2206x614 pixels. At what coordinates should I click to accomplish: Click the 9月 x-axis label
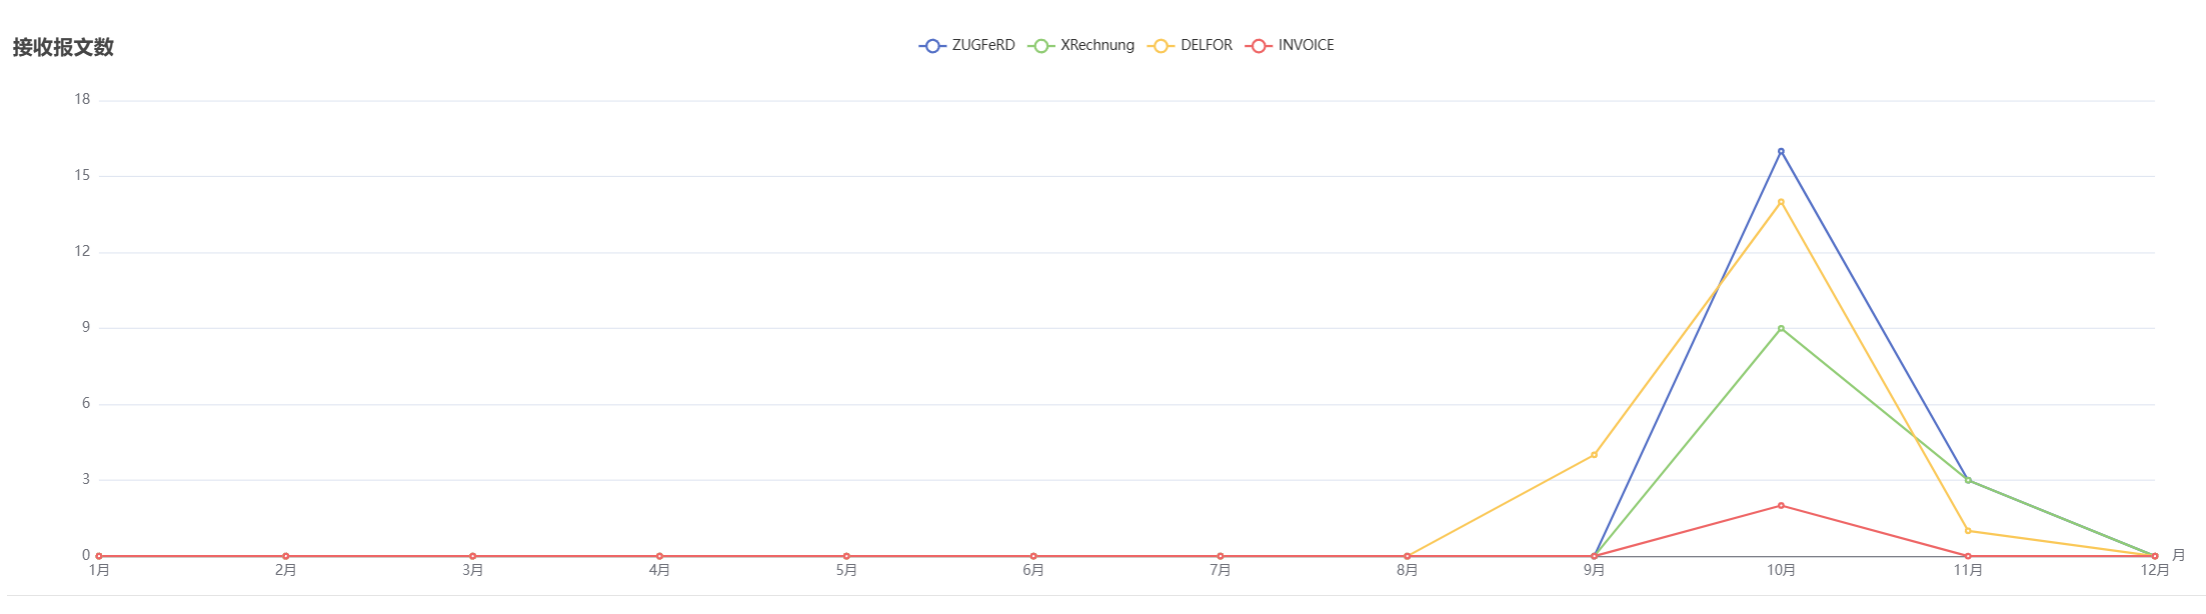pos(1594,571)
